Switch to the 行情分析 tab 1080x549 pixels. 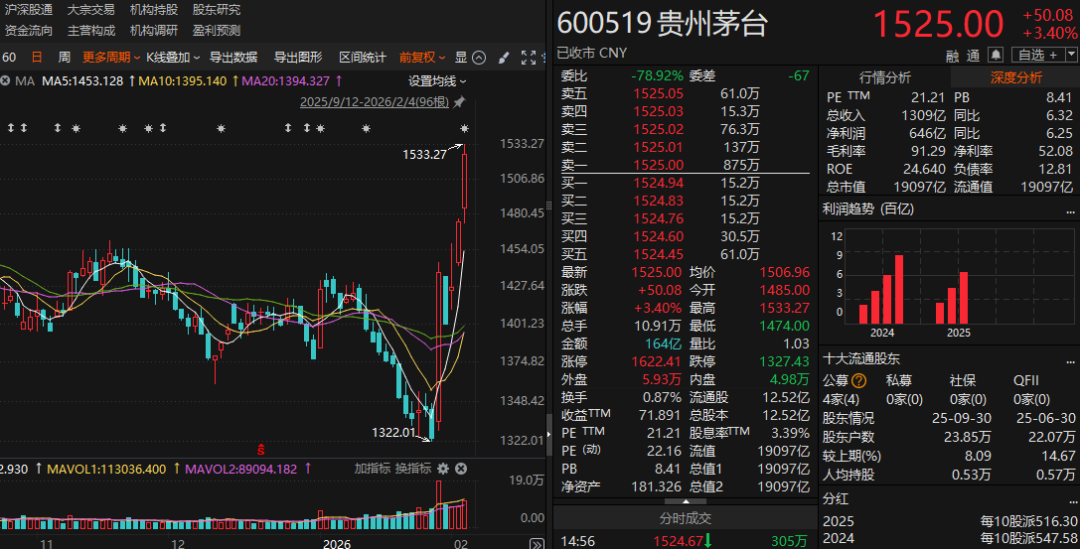pos(884,77)
